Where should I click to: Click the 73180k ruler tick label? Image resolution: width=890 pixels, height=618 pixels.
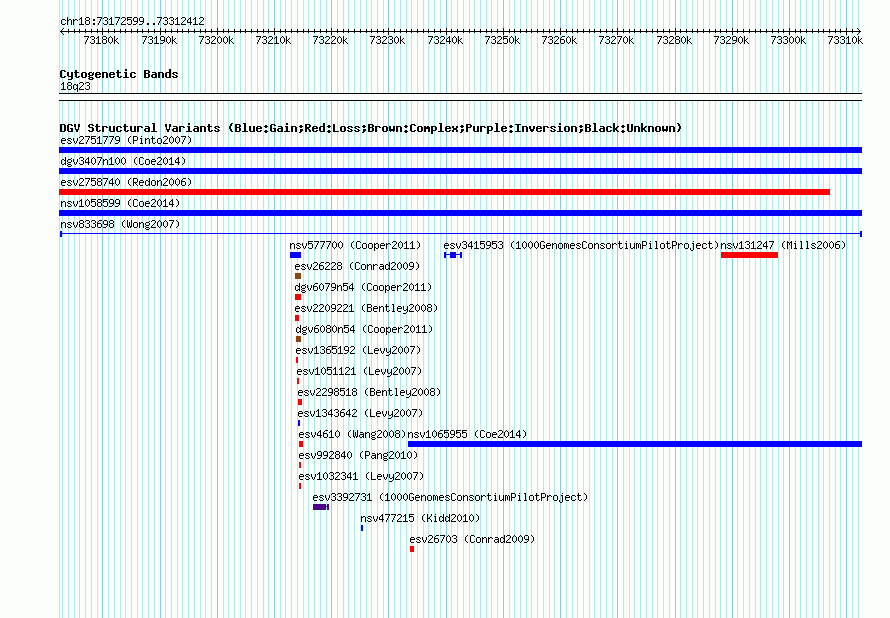point(101,40)
